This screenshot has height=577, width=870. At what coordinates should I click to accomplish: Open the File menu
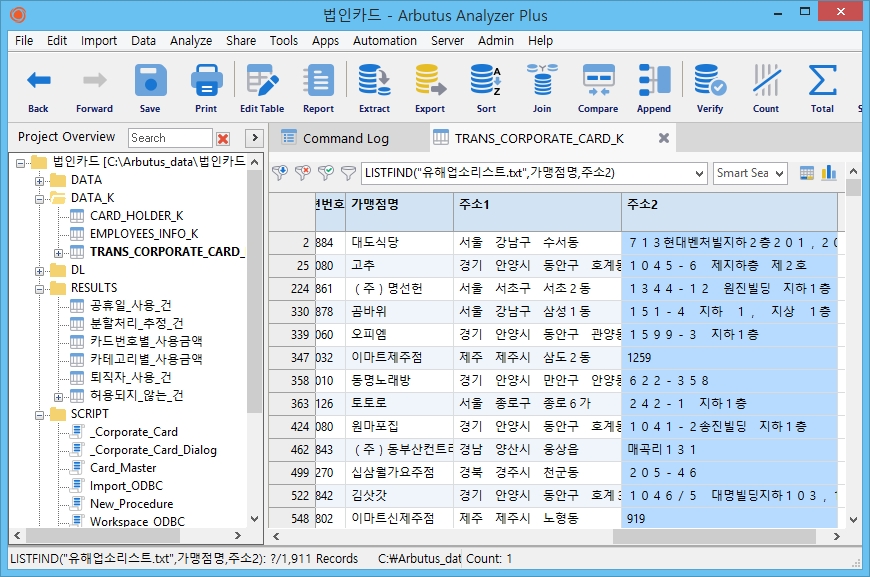point(24,41)
